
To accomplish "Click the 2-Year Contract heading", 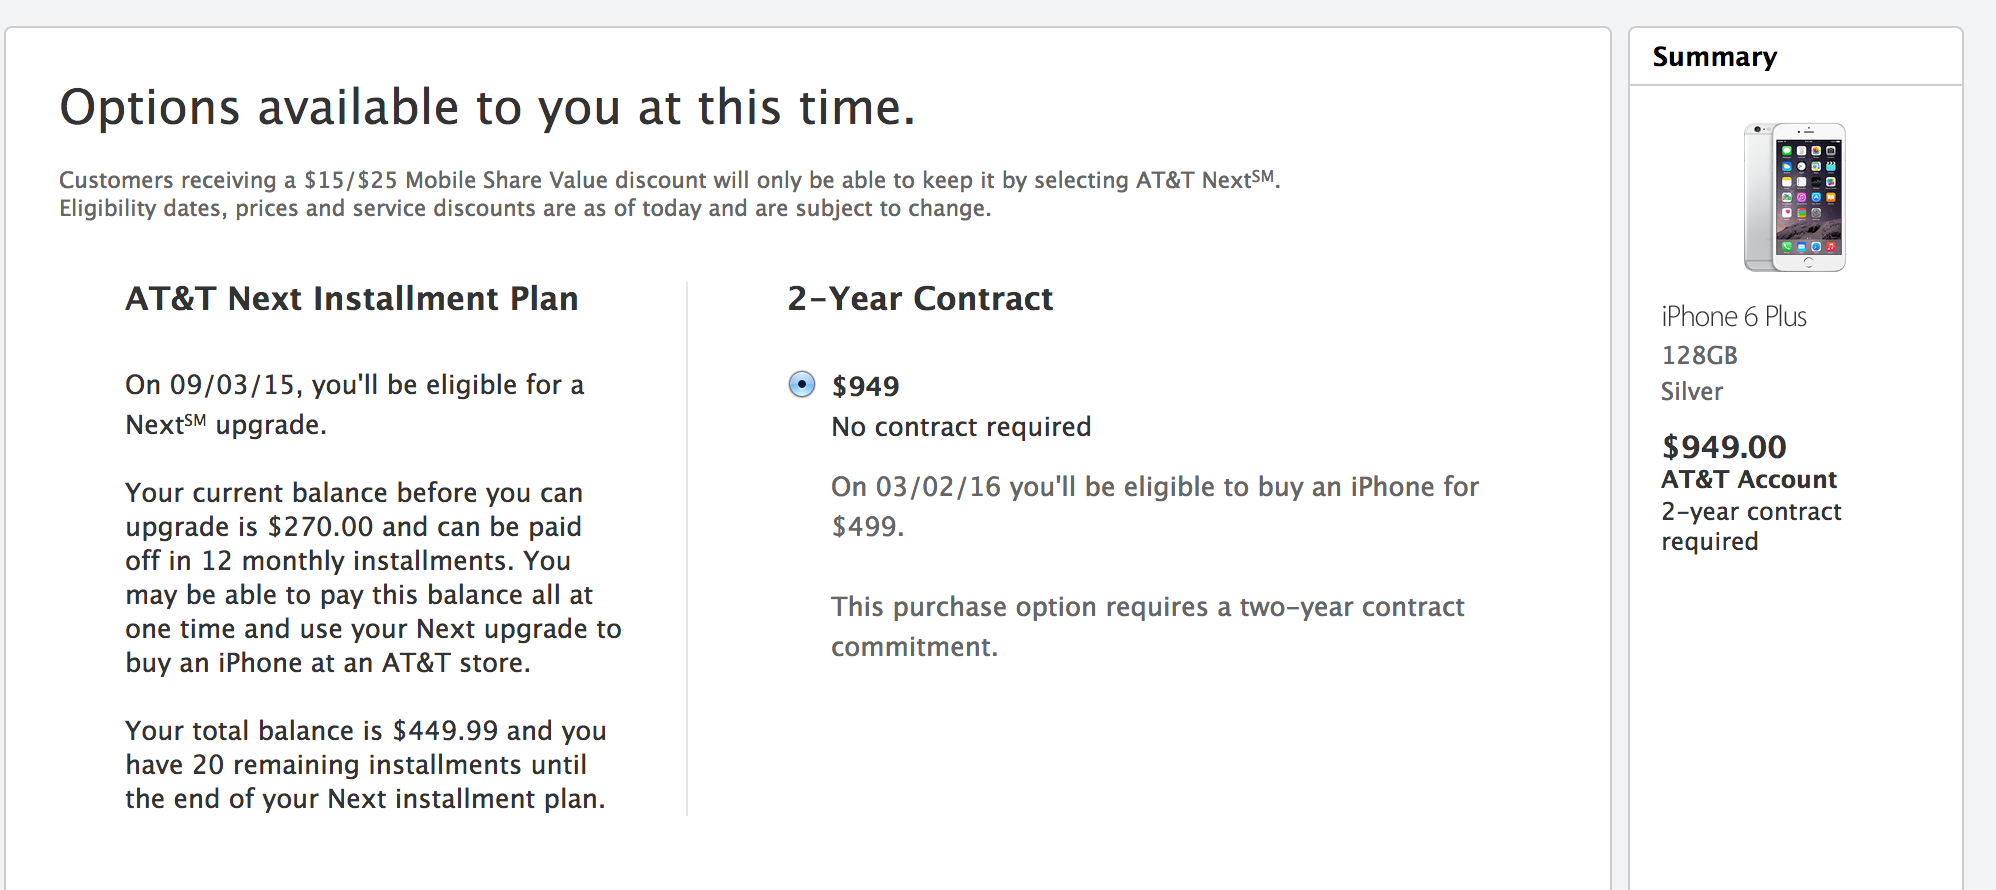I will (920, 299).
